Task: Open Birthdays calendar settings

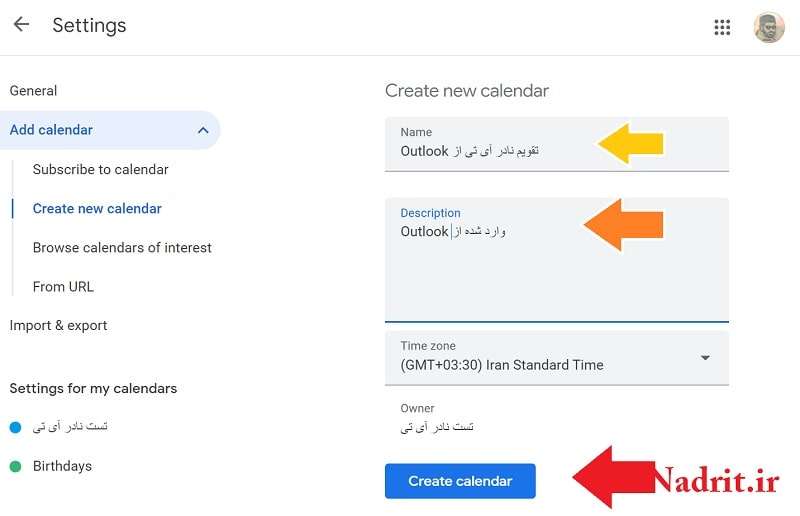Action: pos(62,466)
